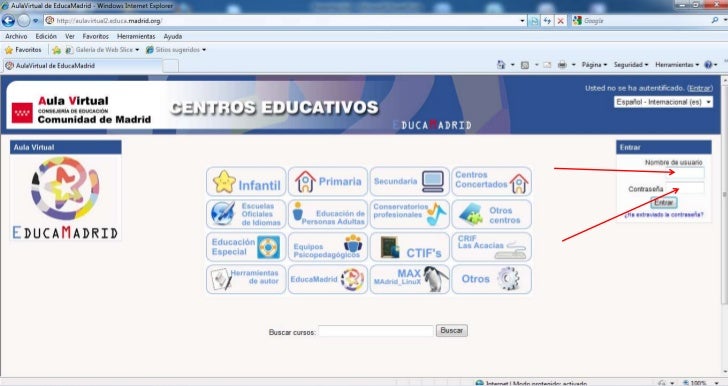Open the Herramientas menu in menu bar
This screenshot has width=728, height=386.
click(x=136, y=36)
